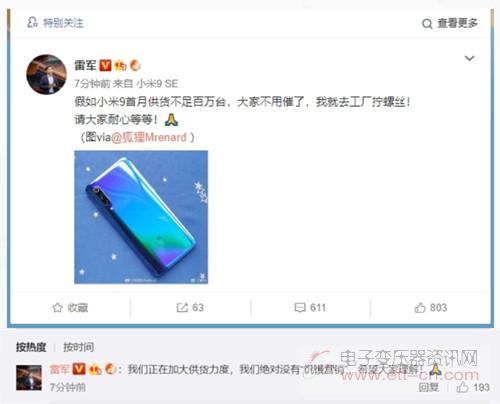Click 回复 to reply to comment
Image resolution: width=500 pixels, height=404 pixels.
429,387
